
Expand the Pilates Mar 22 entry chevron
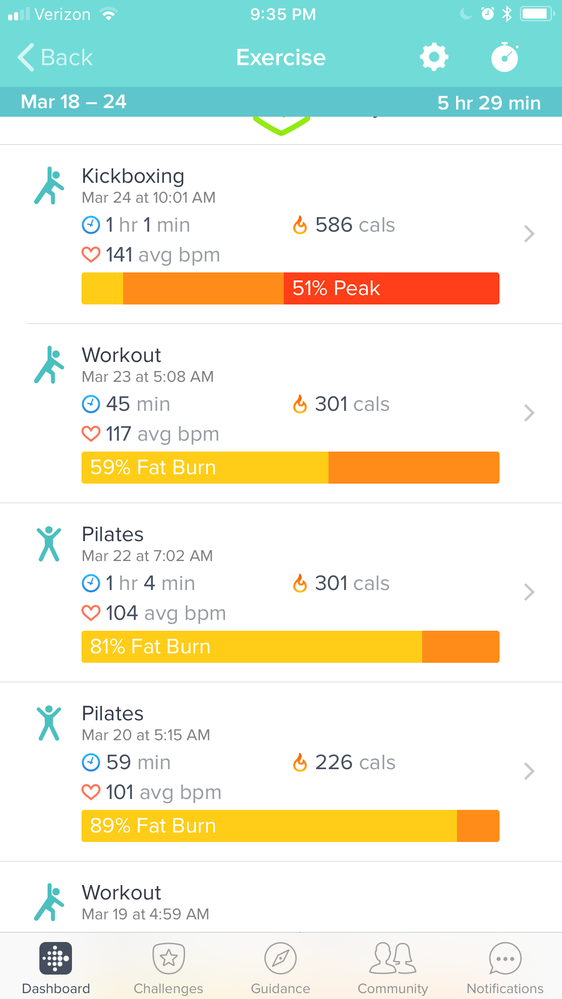529,593
